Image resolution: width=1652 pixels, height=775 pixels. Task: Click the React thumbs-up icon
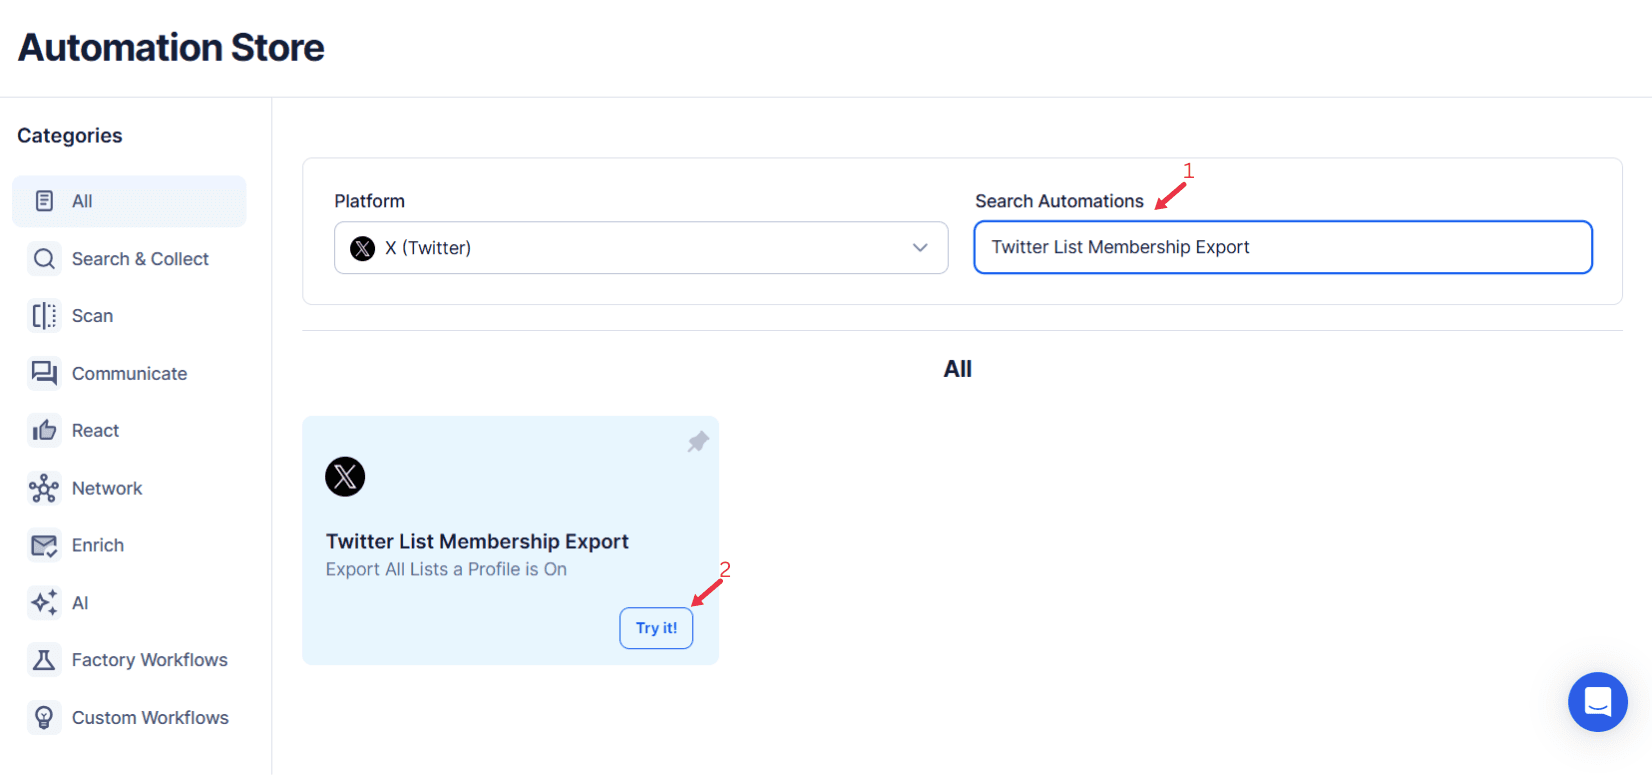tap(44, 430)
